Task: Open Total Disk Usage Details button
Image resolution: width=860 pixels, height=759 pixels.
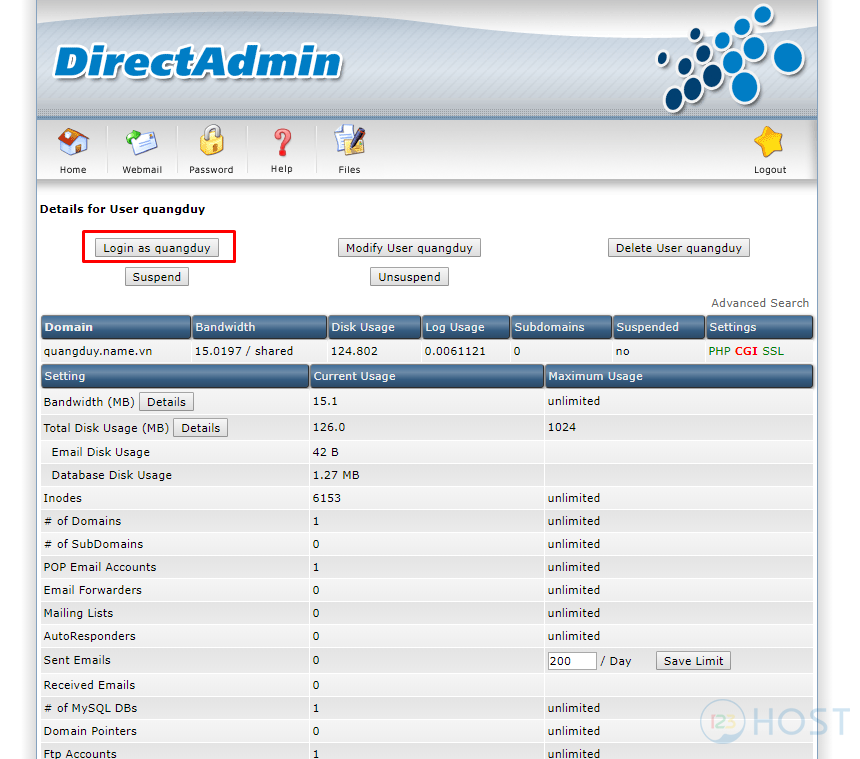Action: pyautogui.click(x=200, y=428)
